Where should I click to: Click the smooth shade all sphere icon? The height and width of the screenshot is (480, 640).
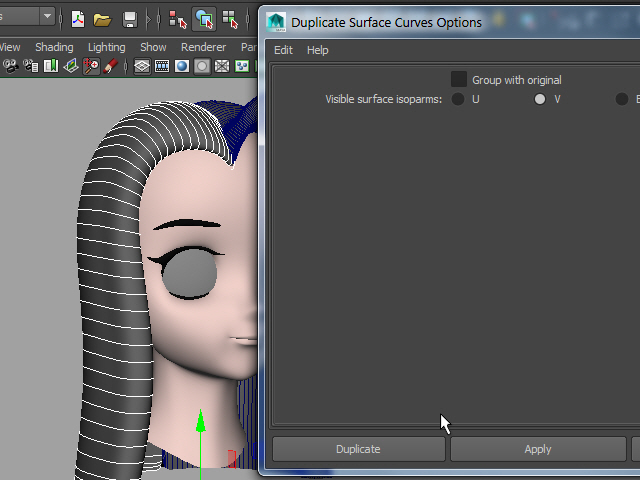pos(182,66)
